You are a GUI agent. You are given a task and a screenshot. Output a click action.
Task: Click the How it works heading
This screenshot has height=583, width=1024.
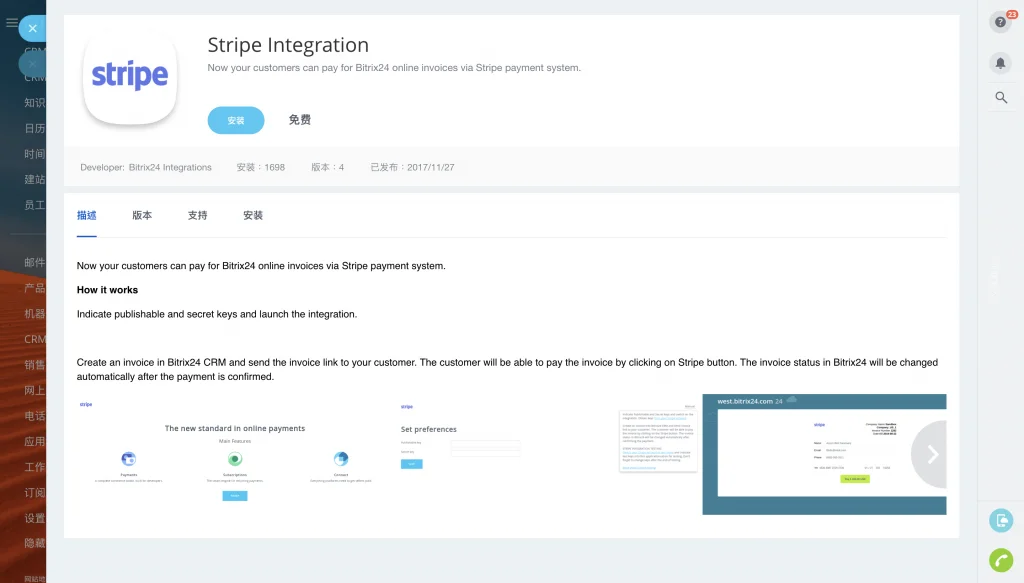pos(107,290)
